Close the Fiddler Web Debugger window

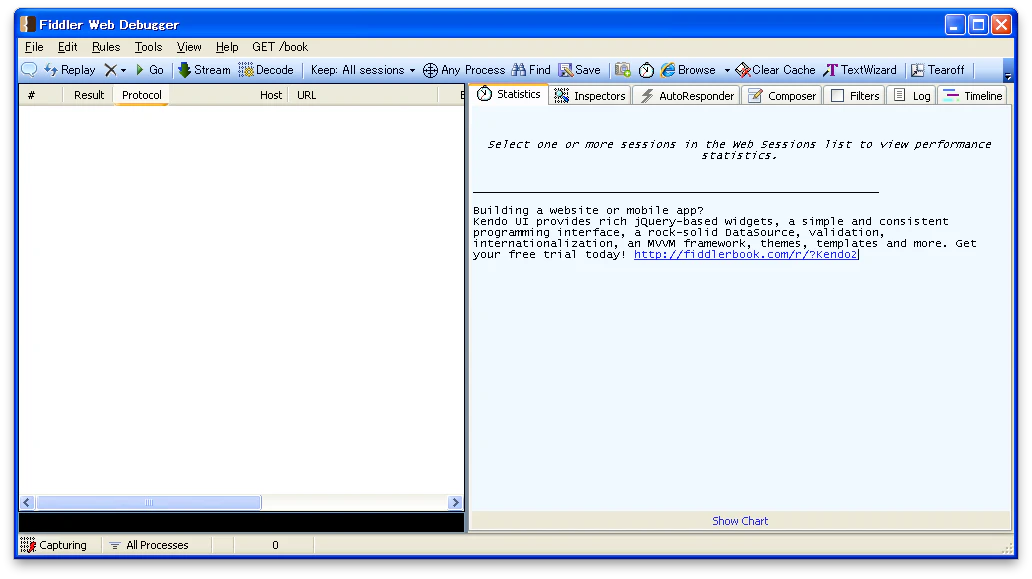[x=1002, y=24]
